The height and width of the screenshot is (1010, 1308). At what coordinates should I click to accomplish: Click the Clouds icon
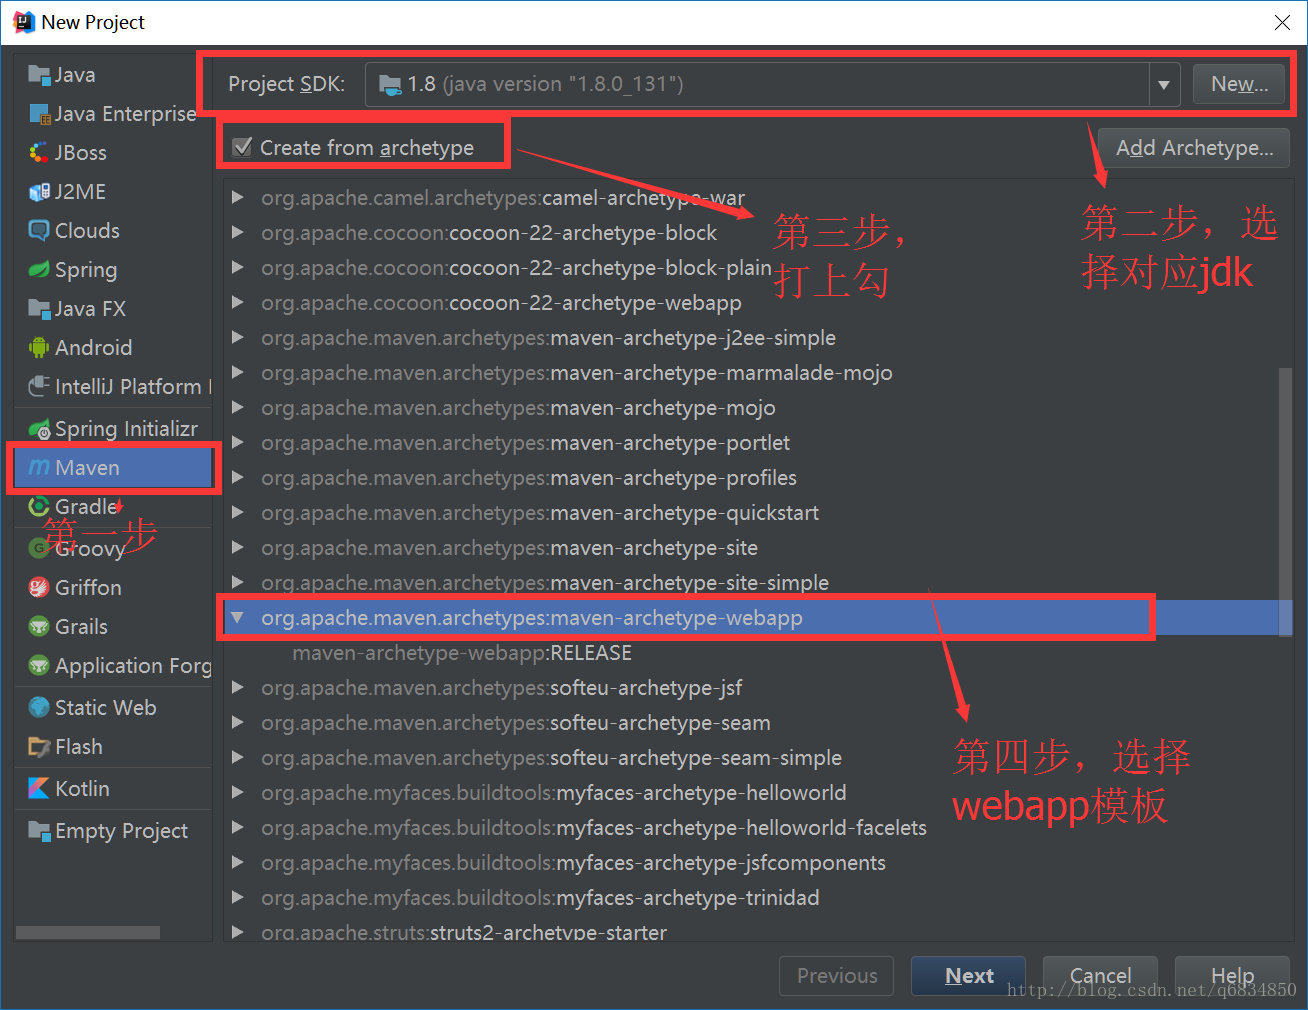coord(39,231)
